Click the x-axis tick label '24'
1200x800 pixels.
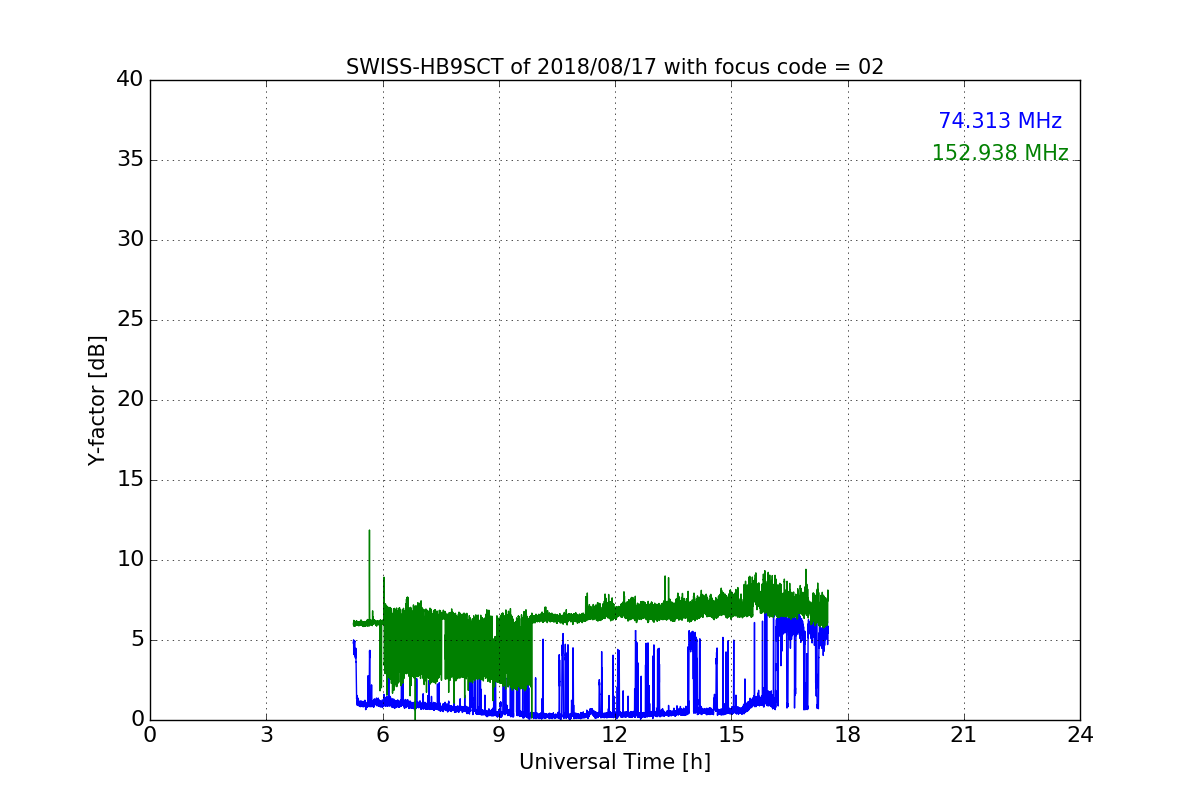point(1080,734)
